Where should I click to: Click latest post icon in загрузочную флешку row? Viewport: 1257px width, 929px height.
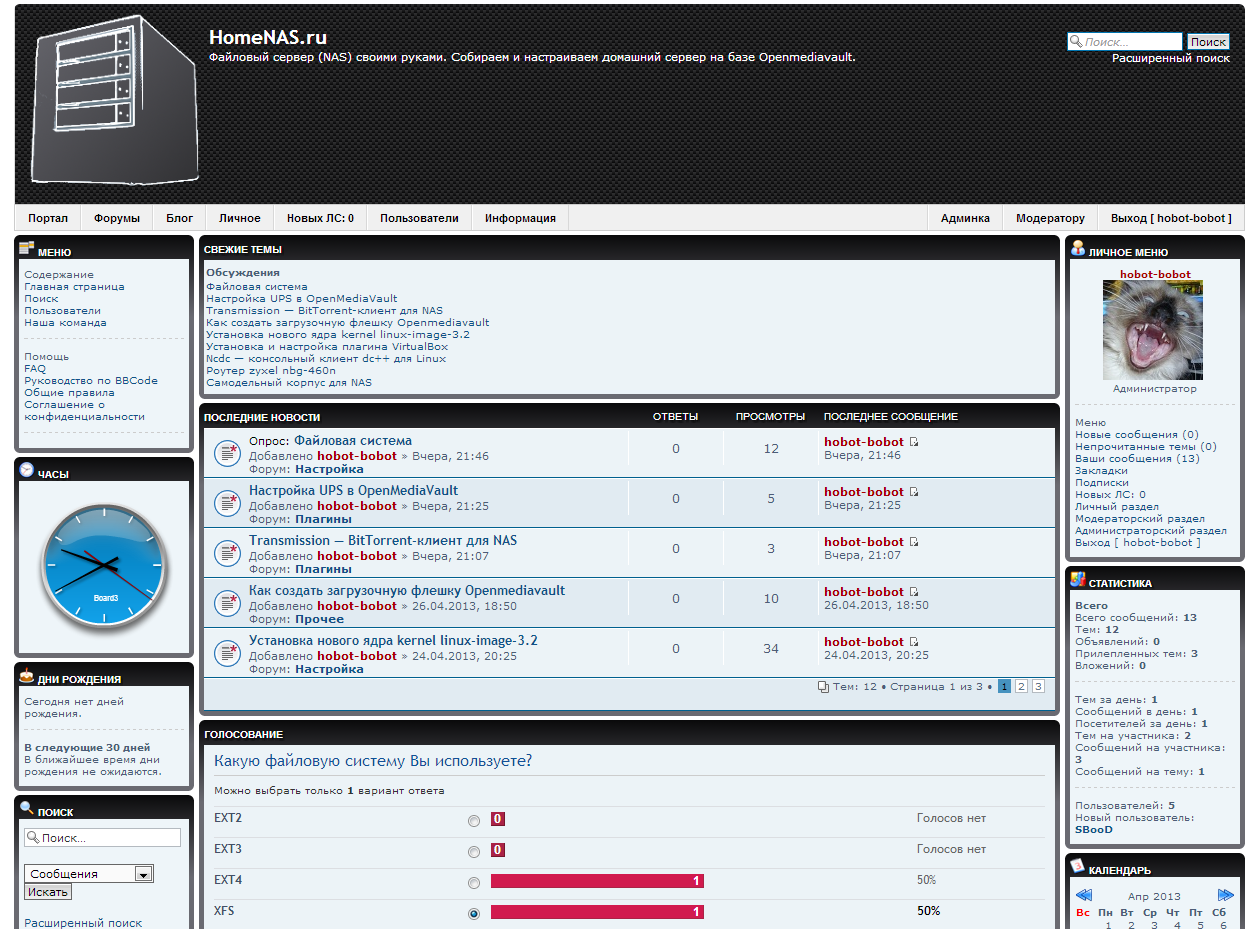[x=913, y=592]
